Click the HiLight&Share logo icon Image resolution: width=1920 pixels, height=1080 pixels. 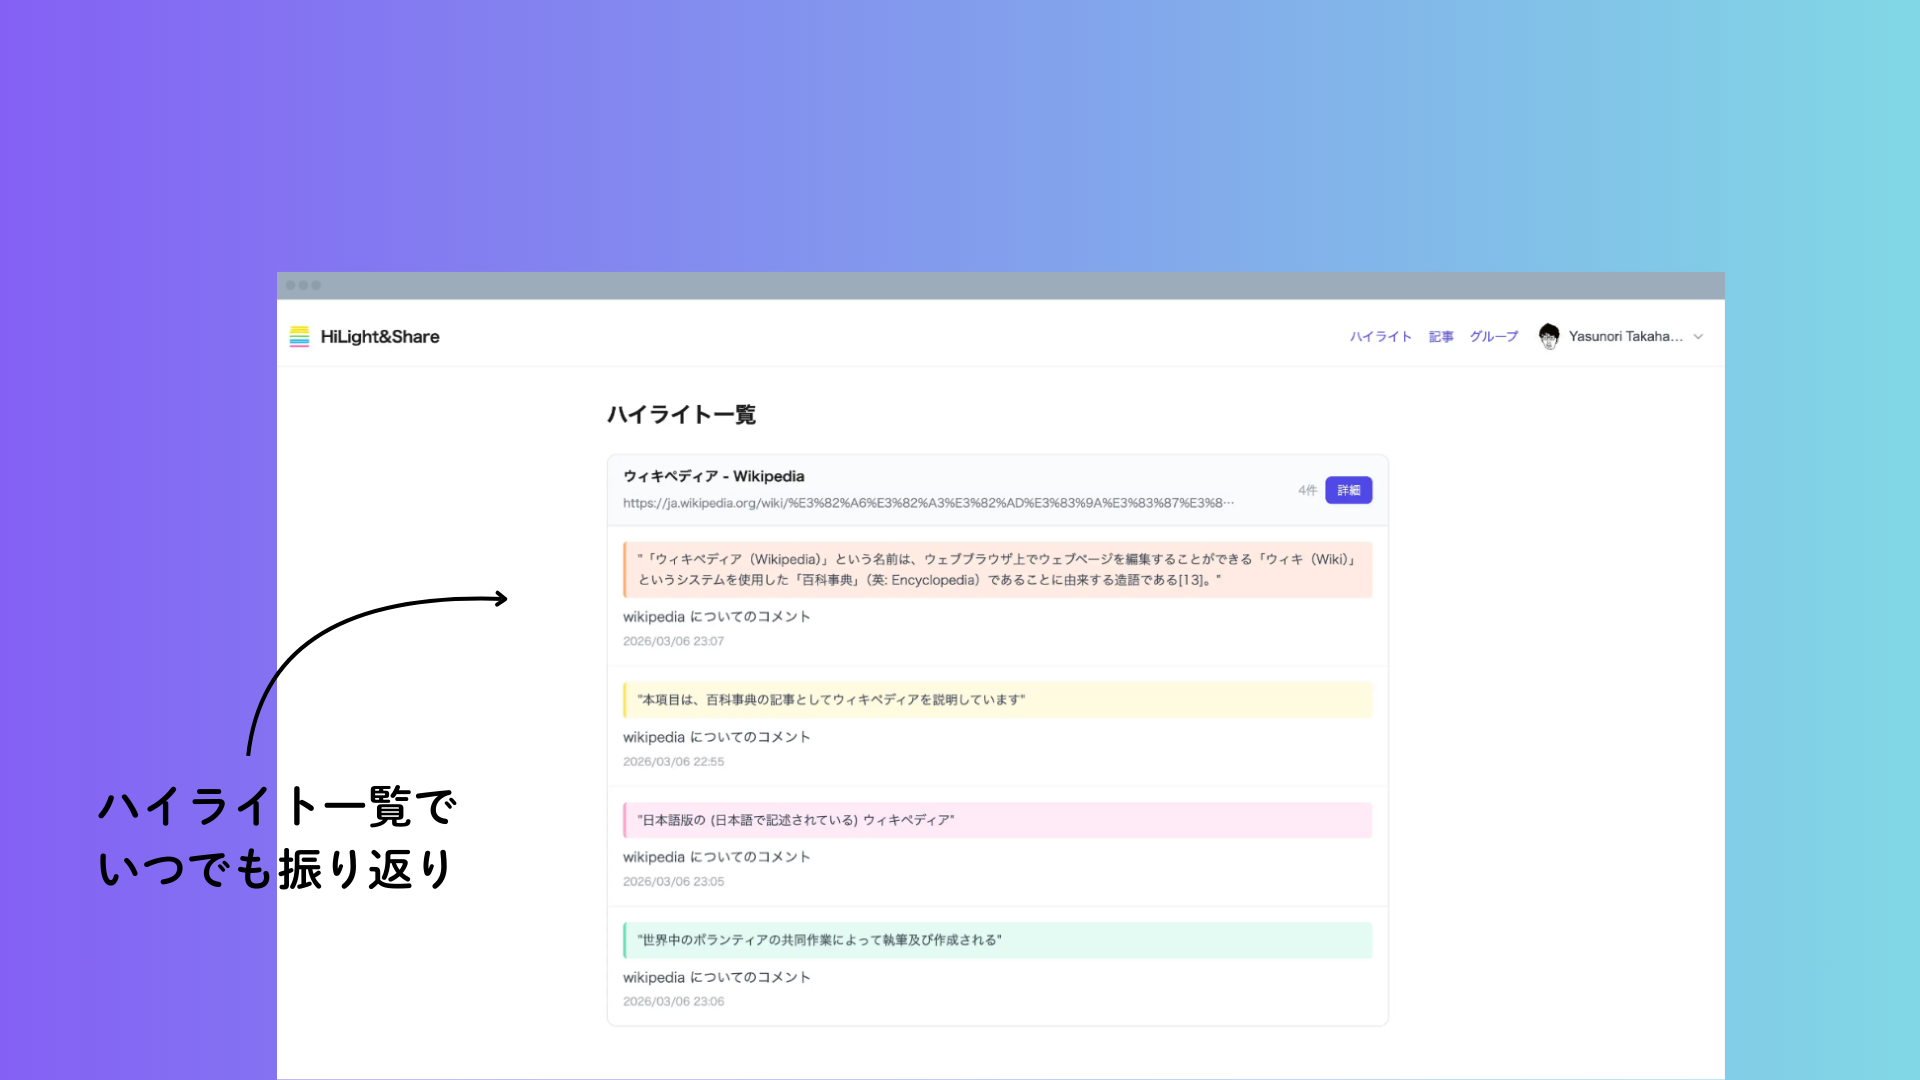[x=299, y=337]
